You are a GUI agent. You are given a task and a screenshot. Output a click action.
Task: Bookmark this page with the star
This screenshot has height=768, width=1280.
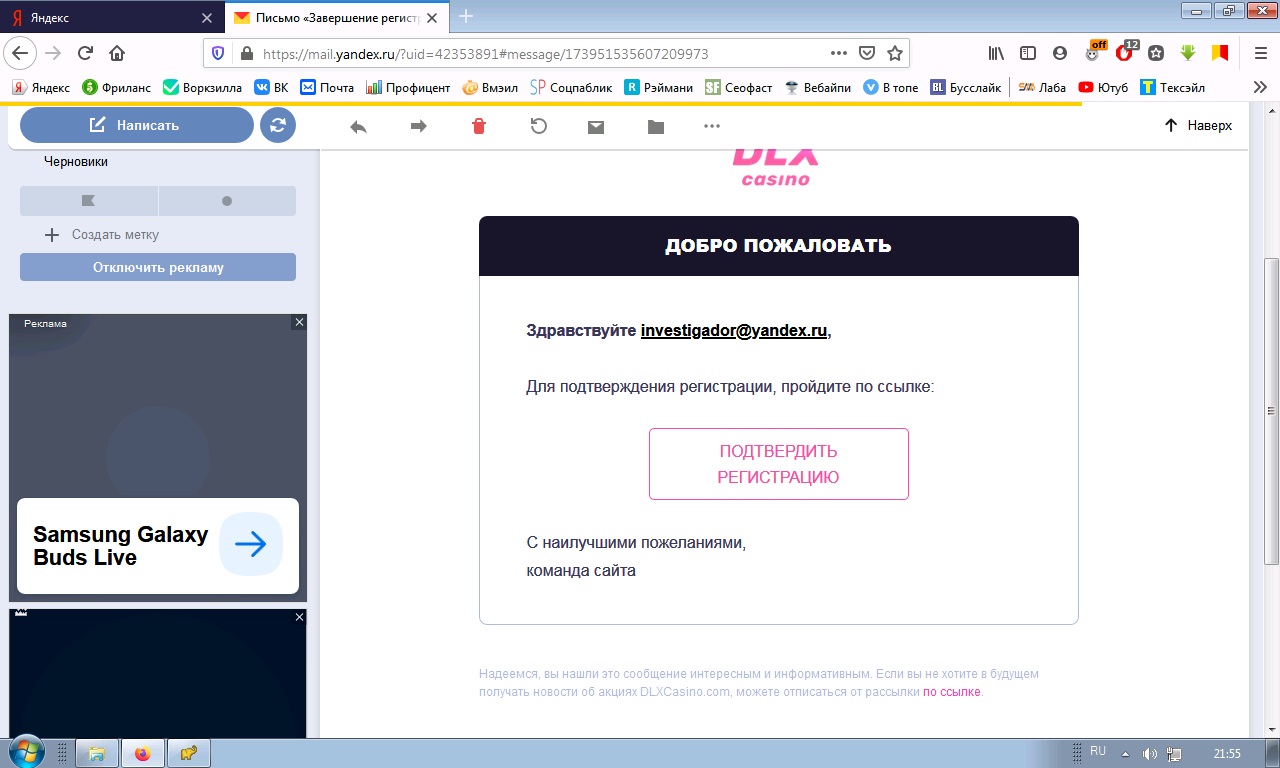[x=895, y=53]
